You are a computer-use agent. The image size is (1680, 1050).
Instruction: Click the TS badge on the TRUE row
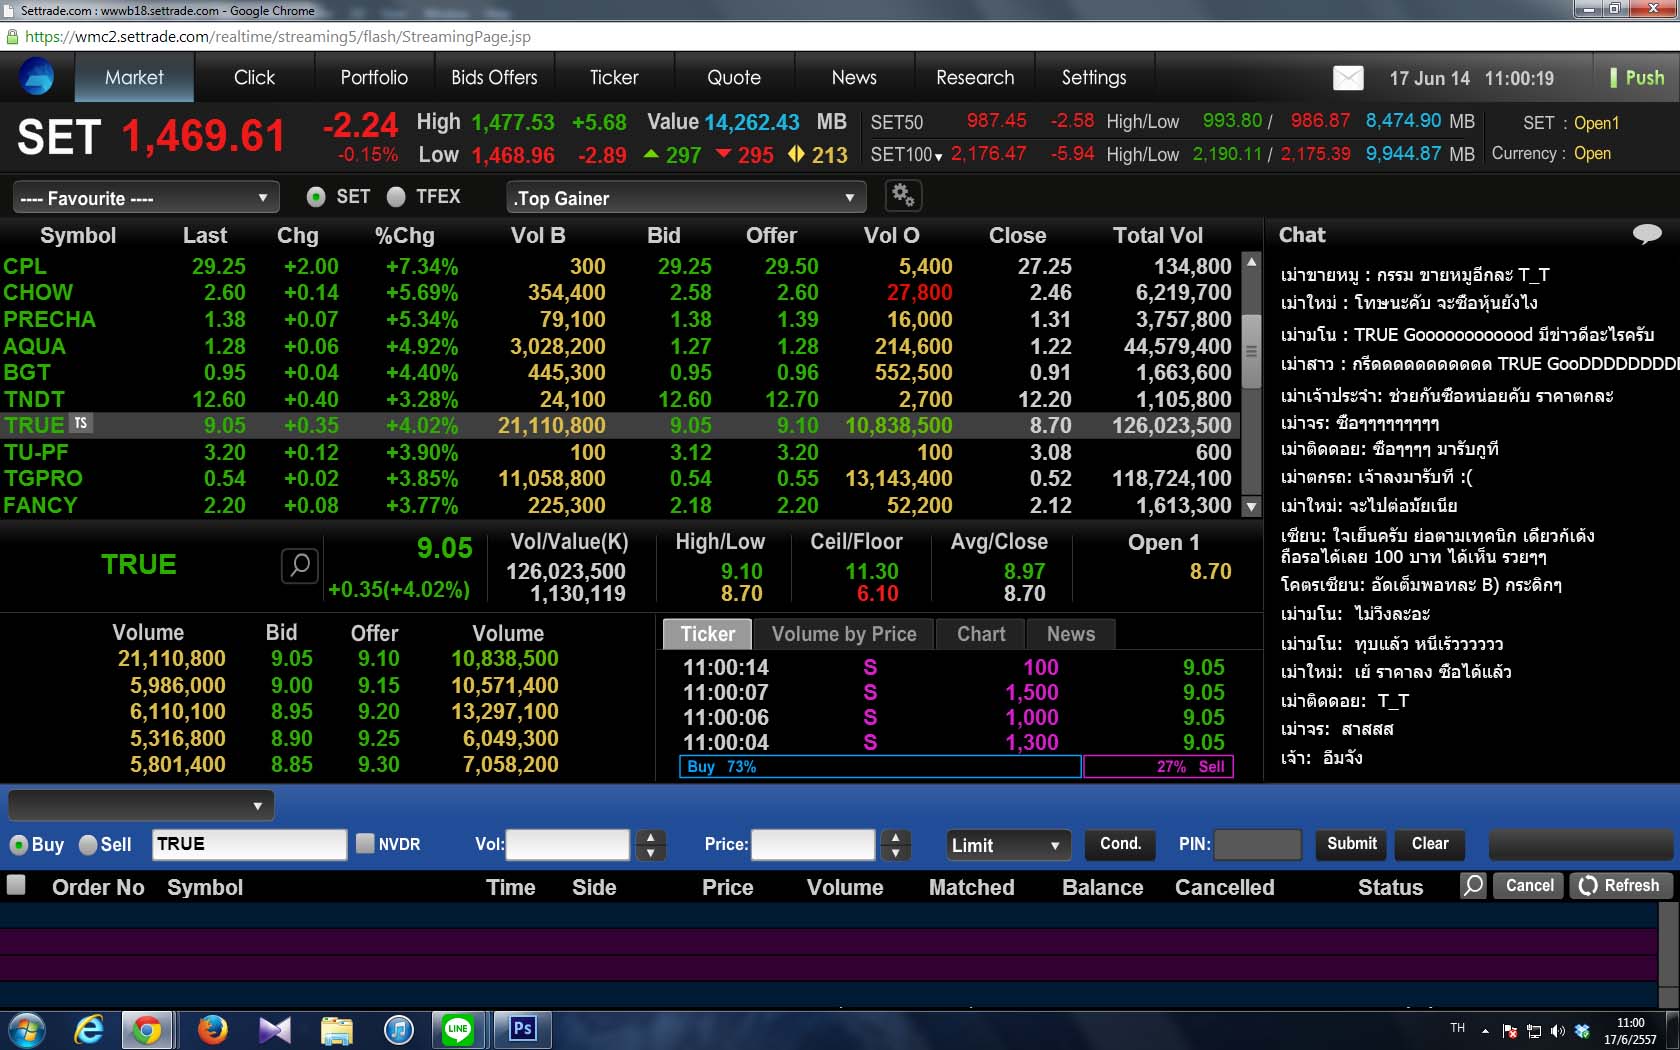(81, 424)
